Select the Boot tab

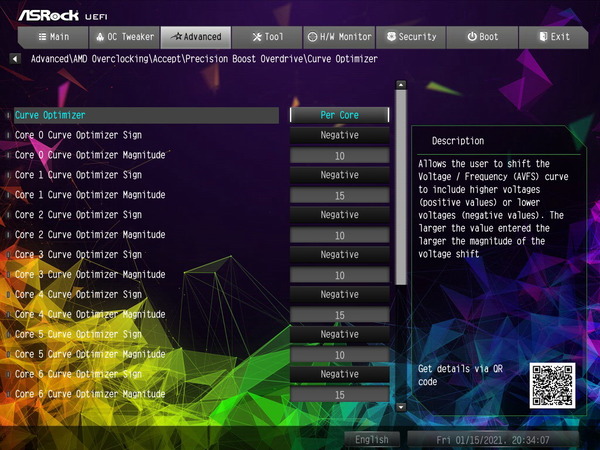pyautogui.click(x=483, y=37)
